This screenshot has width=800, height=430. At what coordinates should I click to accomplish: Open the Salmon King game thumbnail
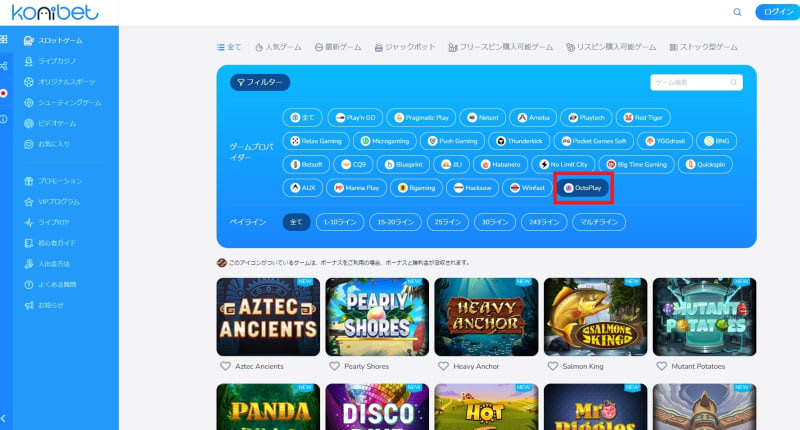[595, 317]
